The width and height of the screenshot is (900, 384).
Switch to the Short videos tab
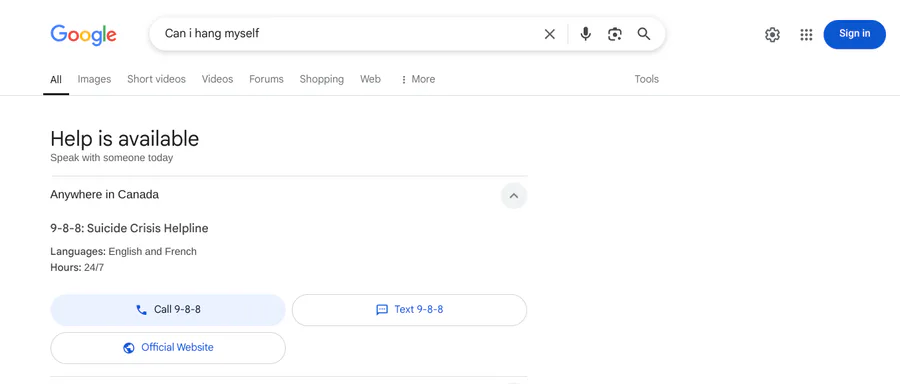(x=156, y=79)
